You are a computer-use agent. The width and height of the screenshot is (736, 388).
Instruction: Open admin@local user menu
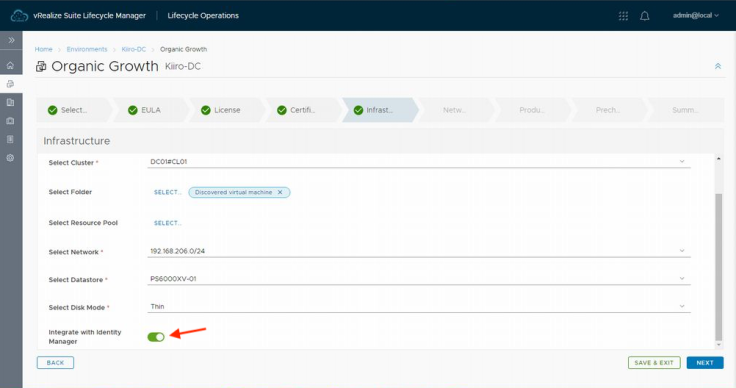pos(696,15)
